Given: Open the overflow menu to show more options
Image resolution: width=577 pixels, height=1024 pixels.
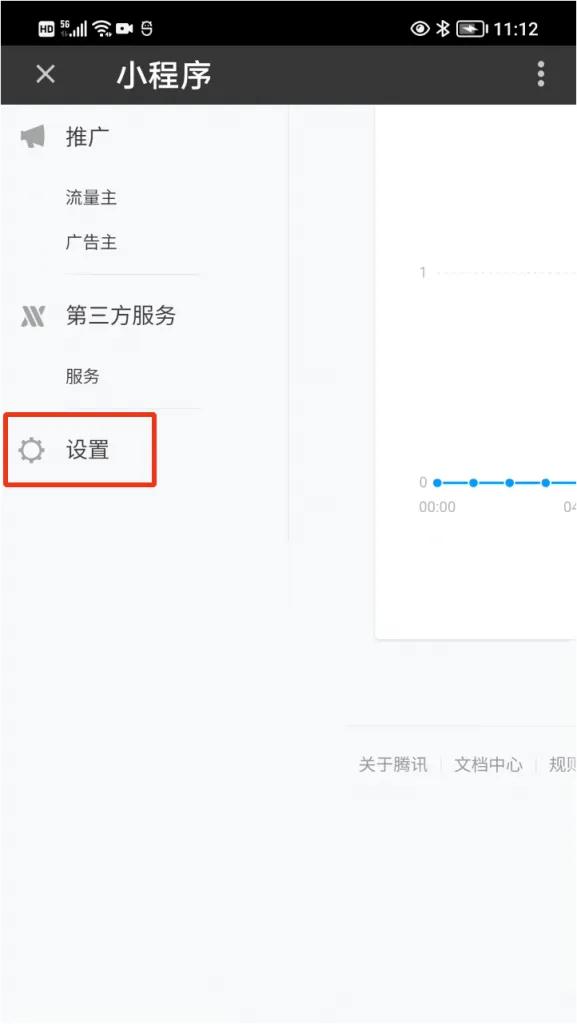Looking at the screenshot, I should pos(541,74).
